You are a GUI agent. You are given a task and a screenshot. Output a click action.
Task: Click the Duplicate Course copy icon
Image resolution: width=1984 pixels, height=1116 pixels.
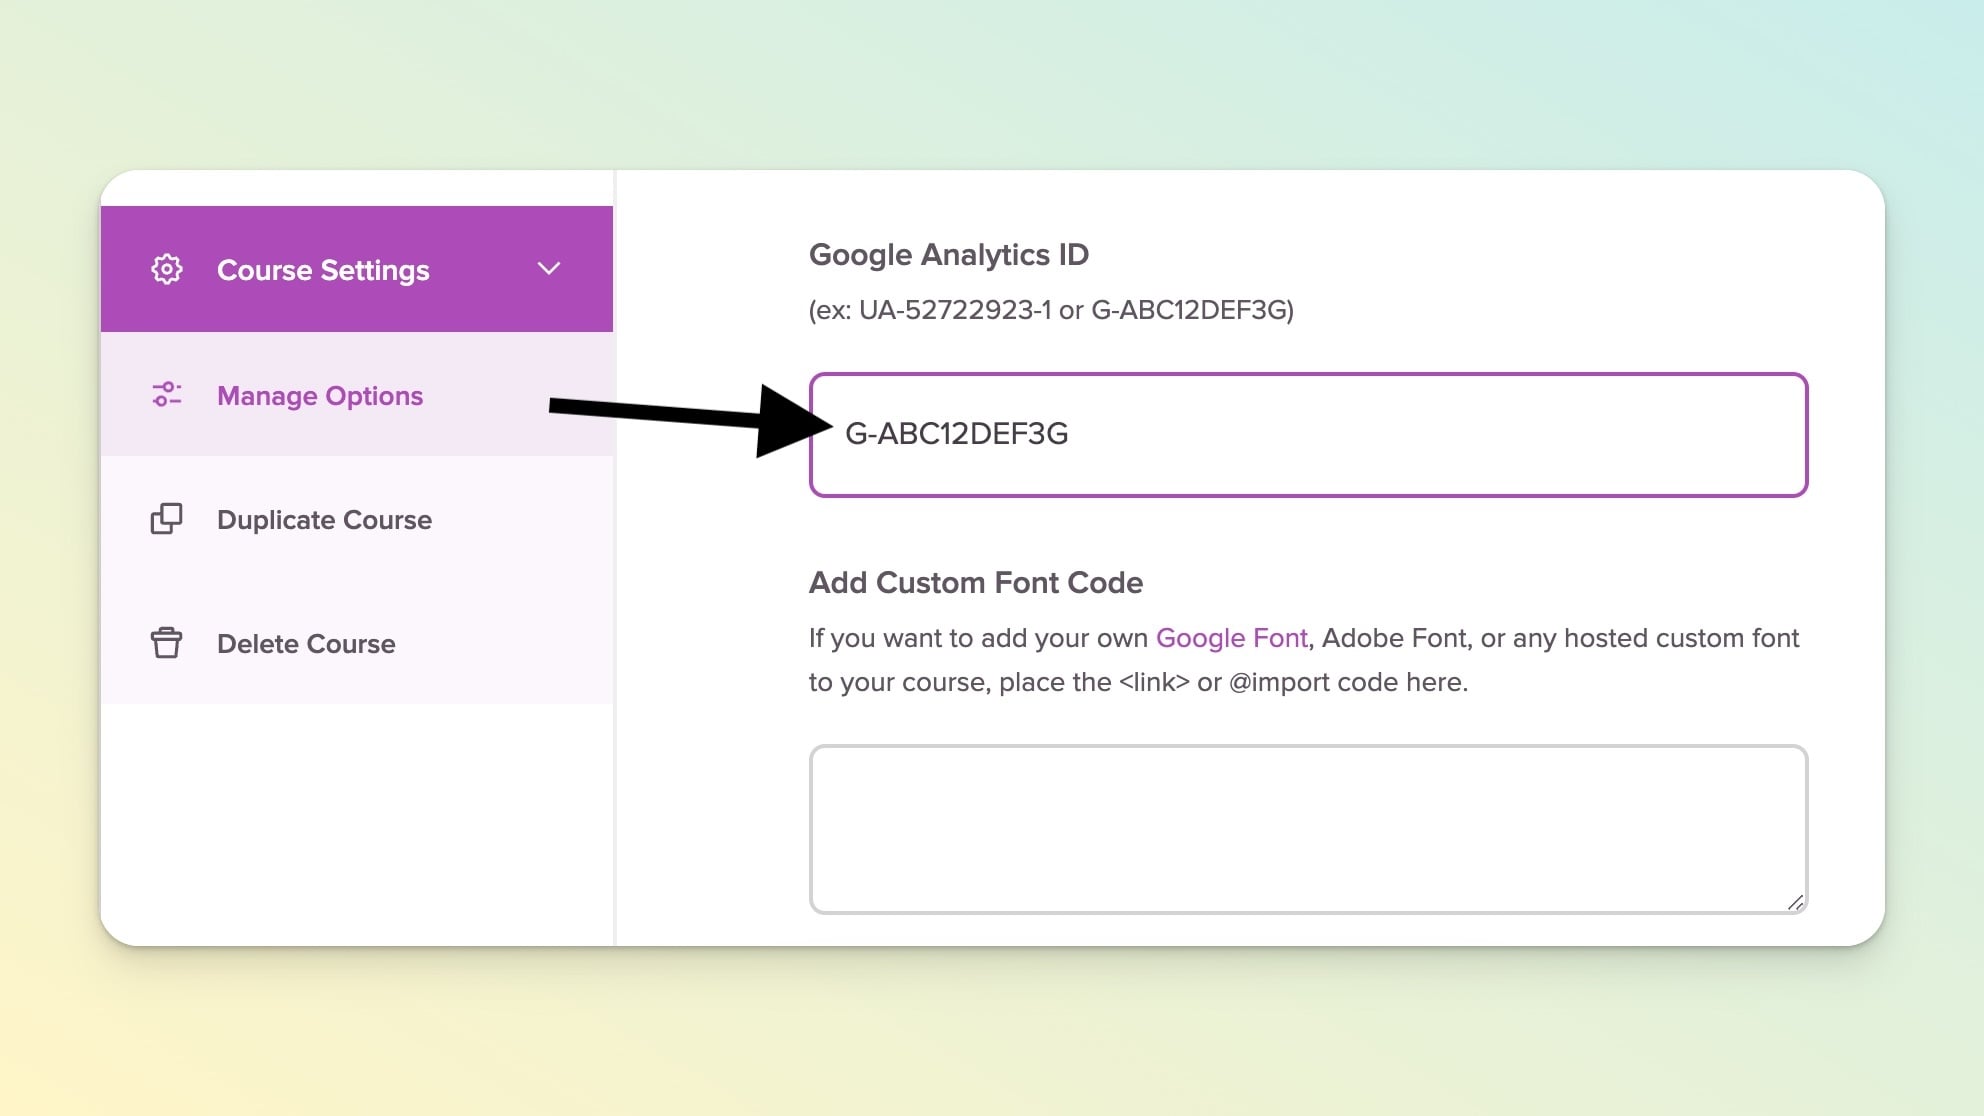(166, 519)
